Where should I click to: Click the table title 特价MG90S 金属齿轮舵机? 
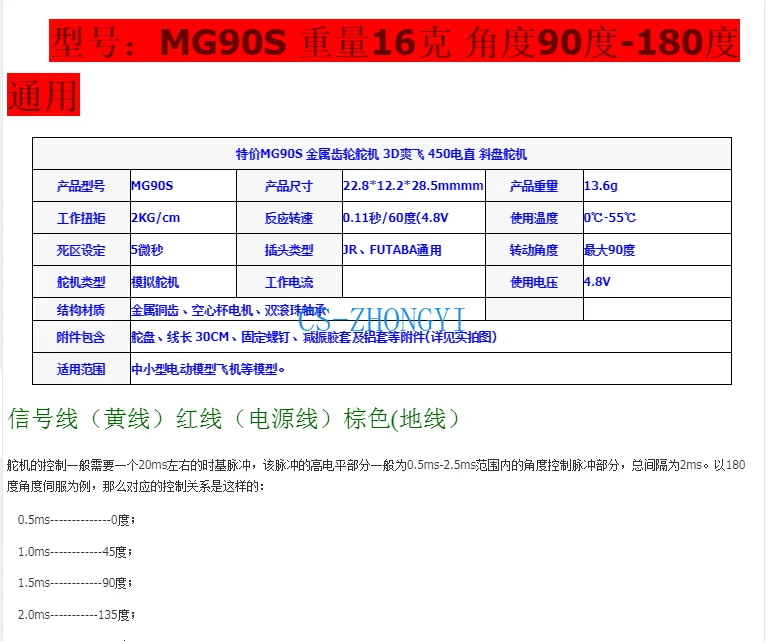click(382, 154)
